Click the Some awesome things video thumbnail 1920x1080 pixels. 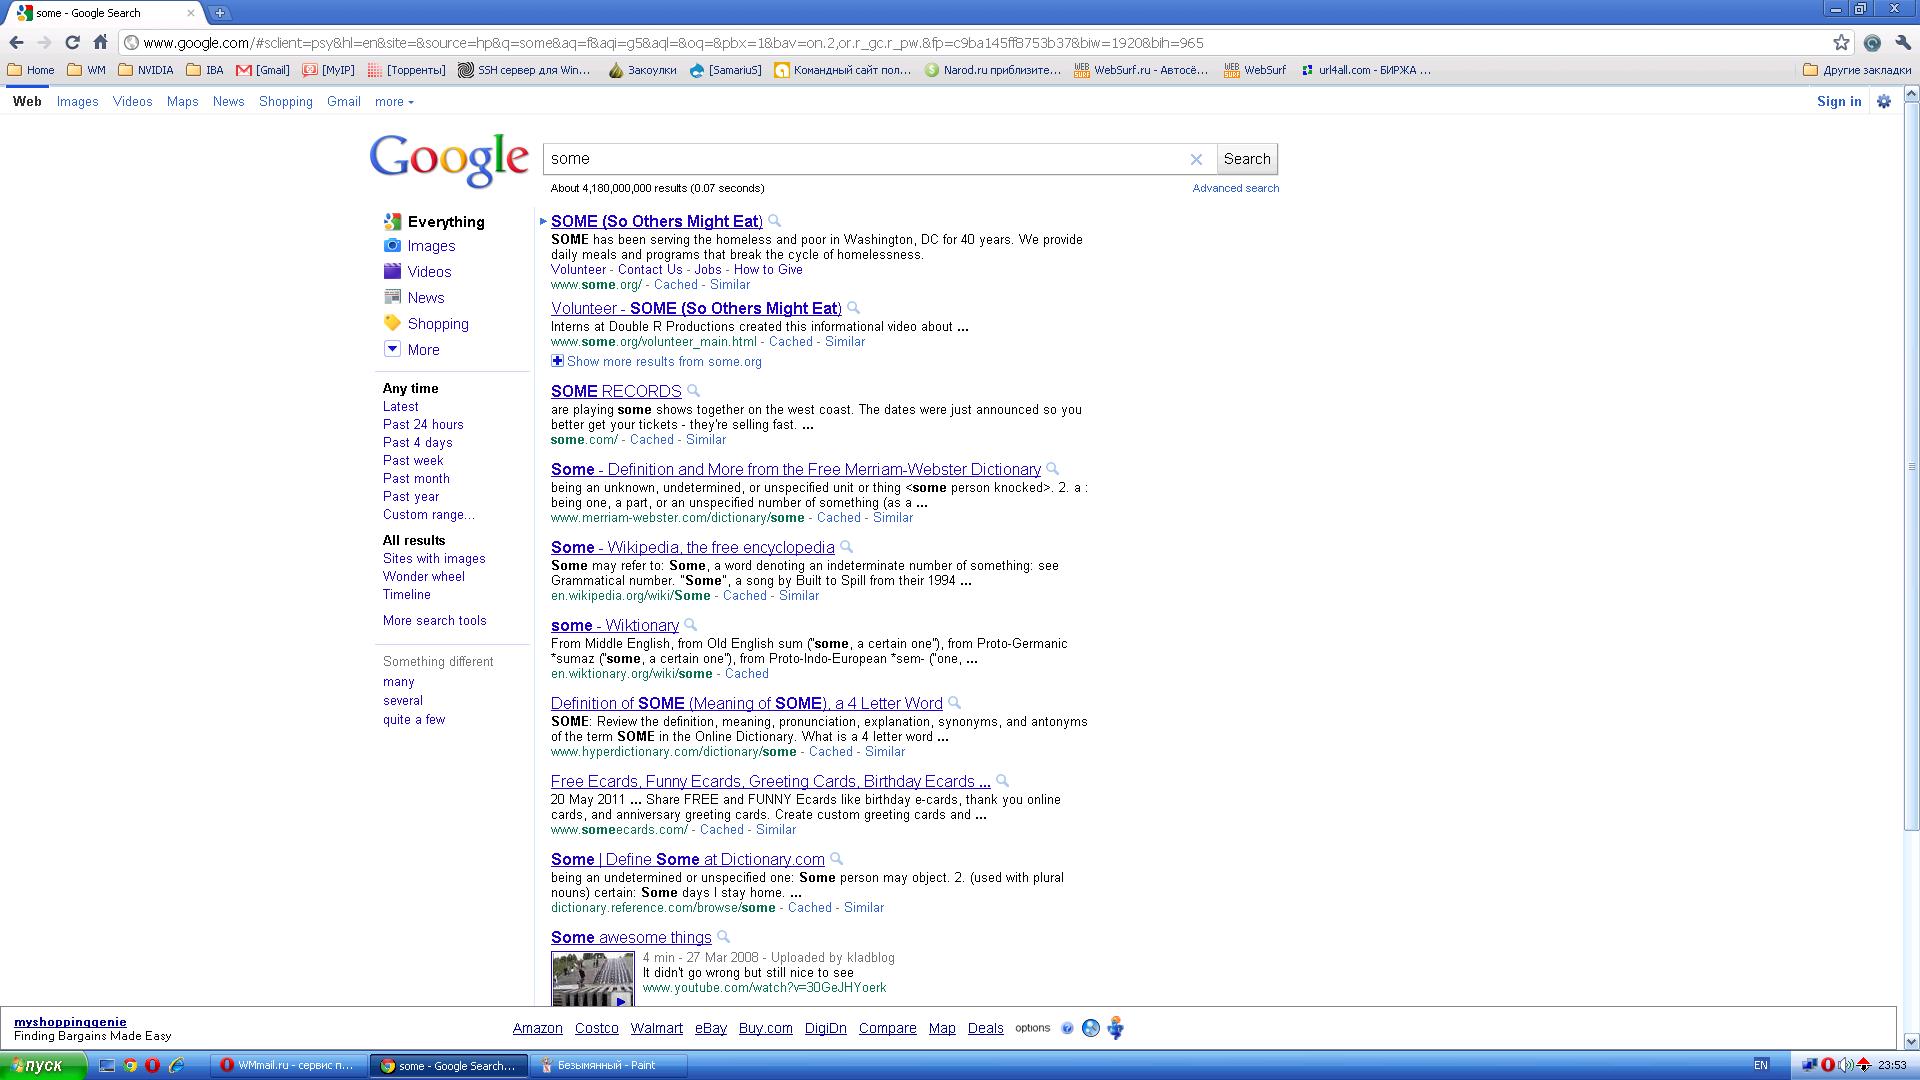coord(592,979)
